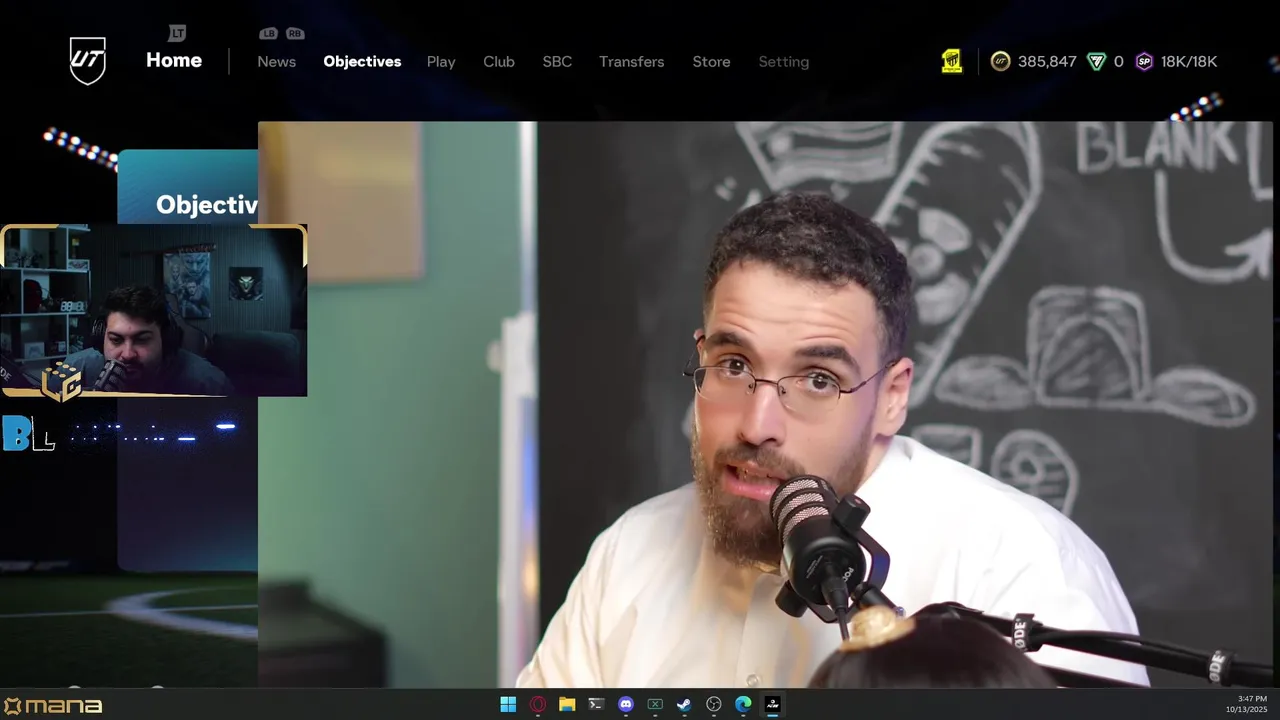Click the RB bumper hint icon
Viewport: 1280px width, 720px height.
pyautogui.click(x=294, y=34)
